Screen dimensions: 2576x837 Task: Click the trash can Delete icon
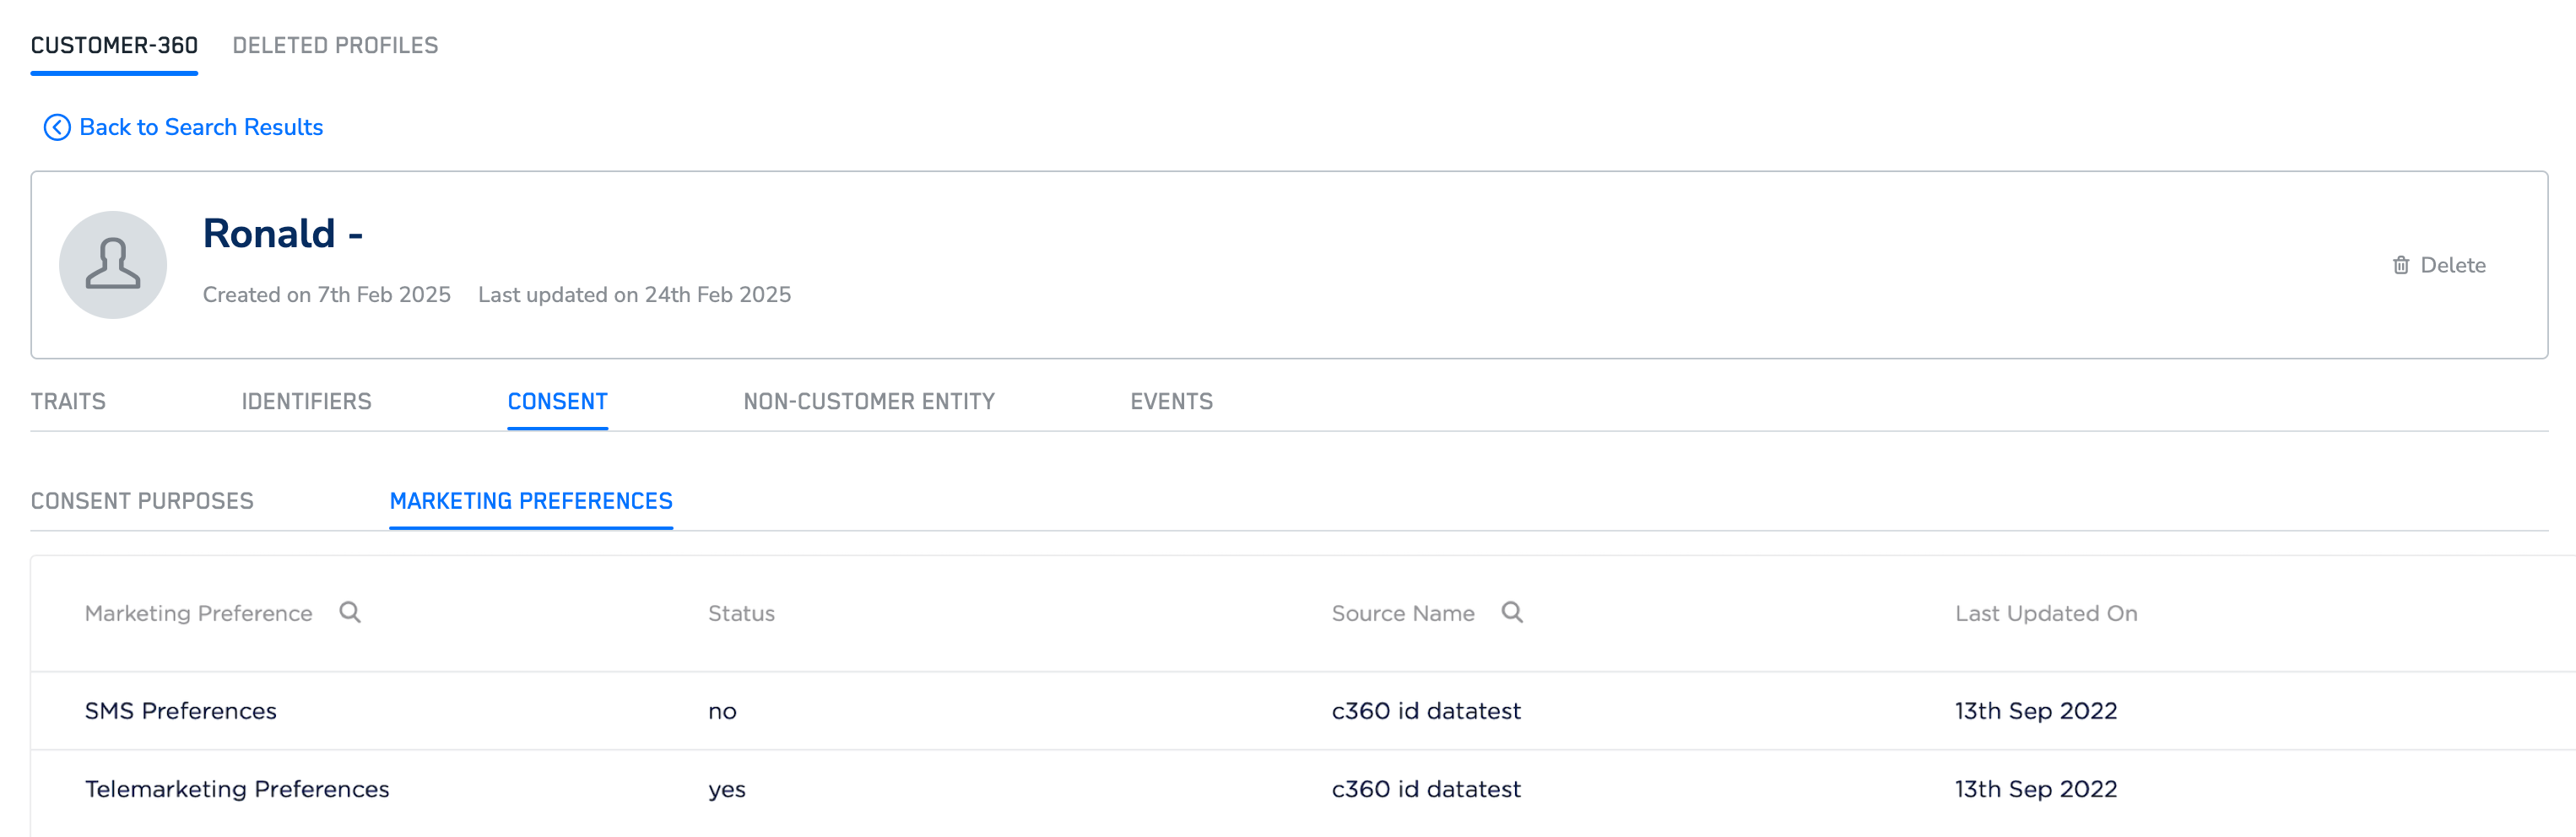2400,265
